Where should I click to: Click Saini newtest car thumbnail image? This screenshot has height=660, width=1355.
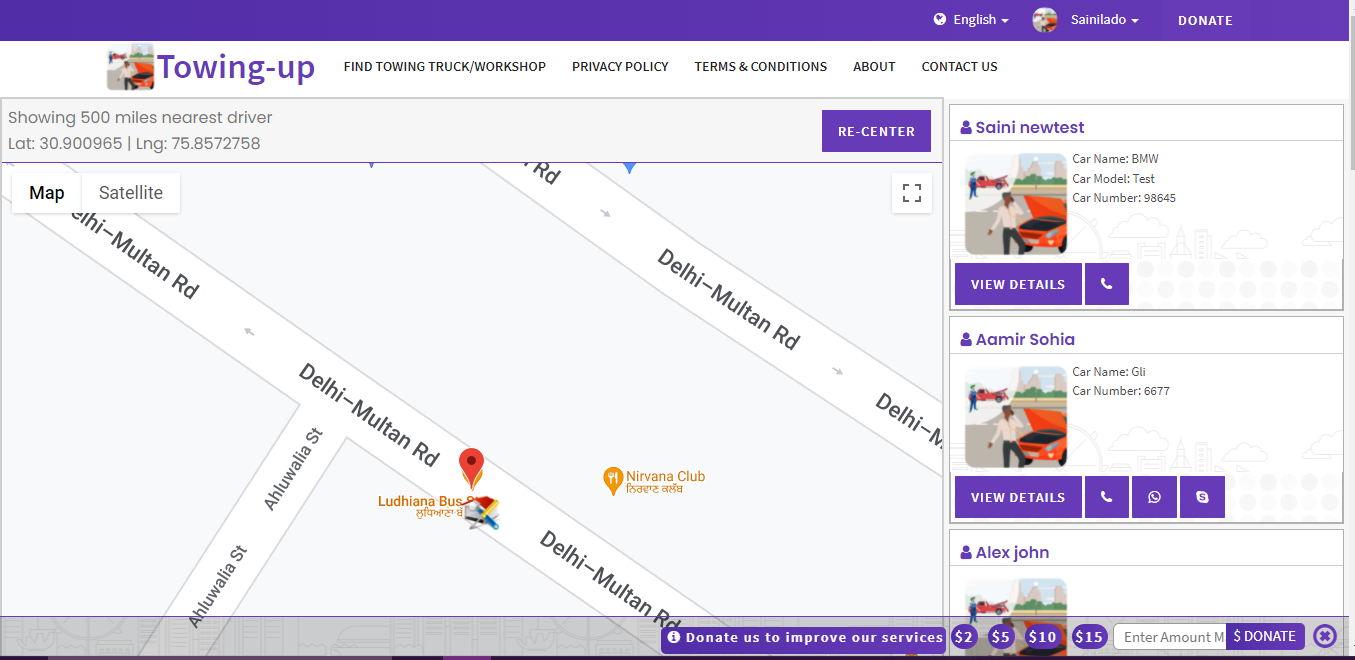pos(1015,204)
